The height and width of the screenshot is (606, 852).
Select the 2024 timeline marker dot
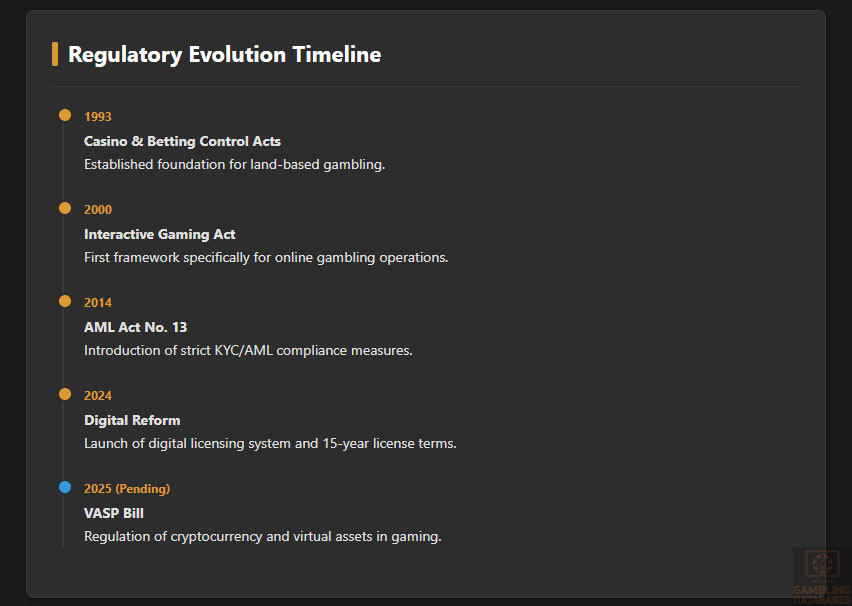(65, 394)
